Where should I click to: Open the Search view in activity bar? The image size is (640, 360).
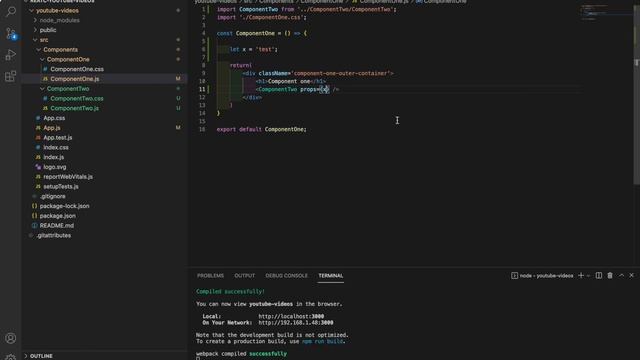11,11
